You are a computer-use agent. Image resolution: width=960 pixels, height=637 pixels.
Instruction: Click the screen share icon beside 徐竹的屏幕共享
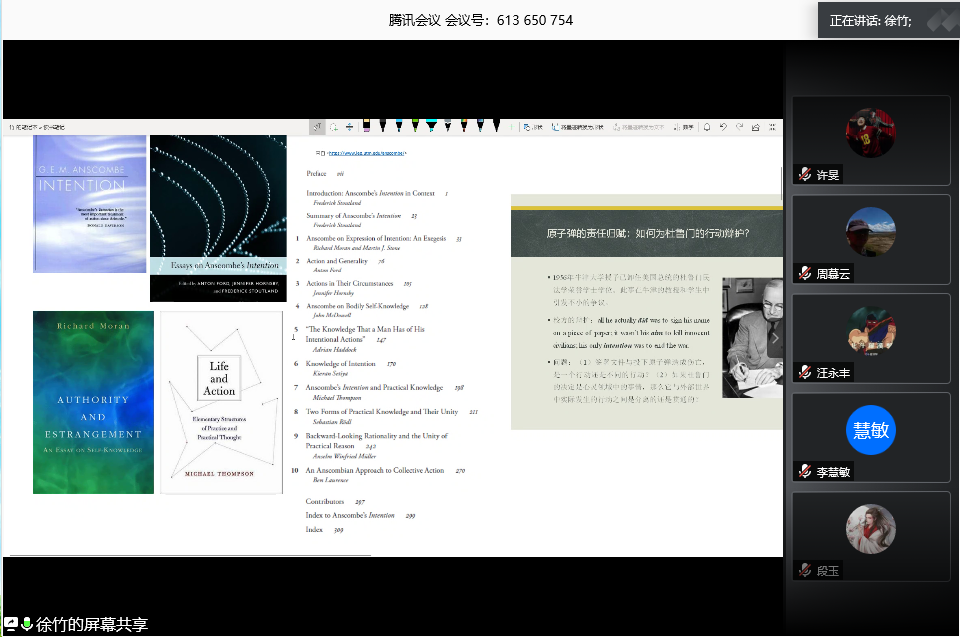coord(11,624)
